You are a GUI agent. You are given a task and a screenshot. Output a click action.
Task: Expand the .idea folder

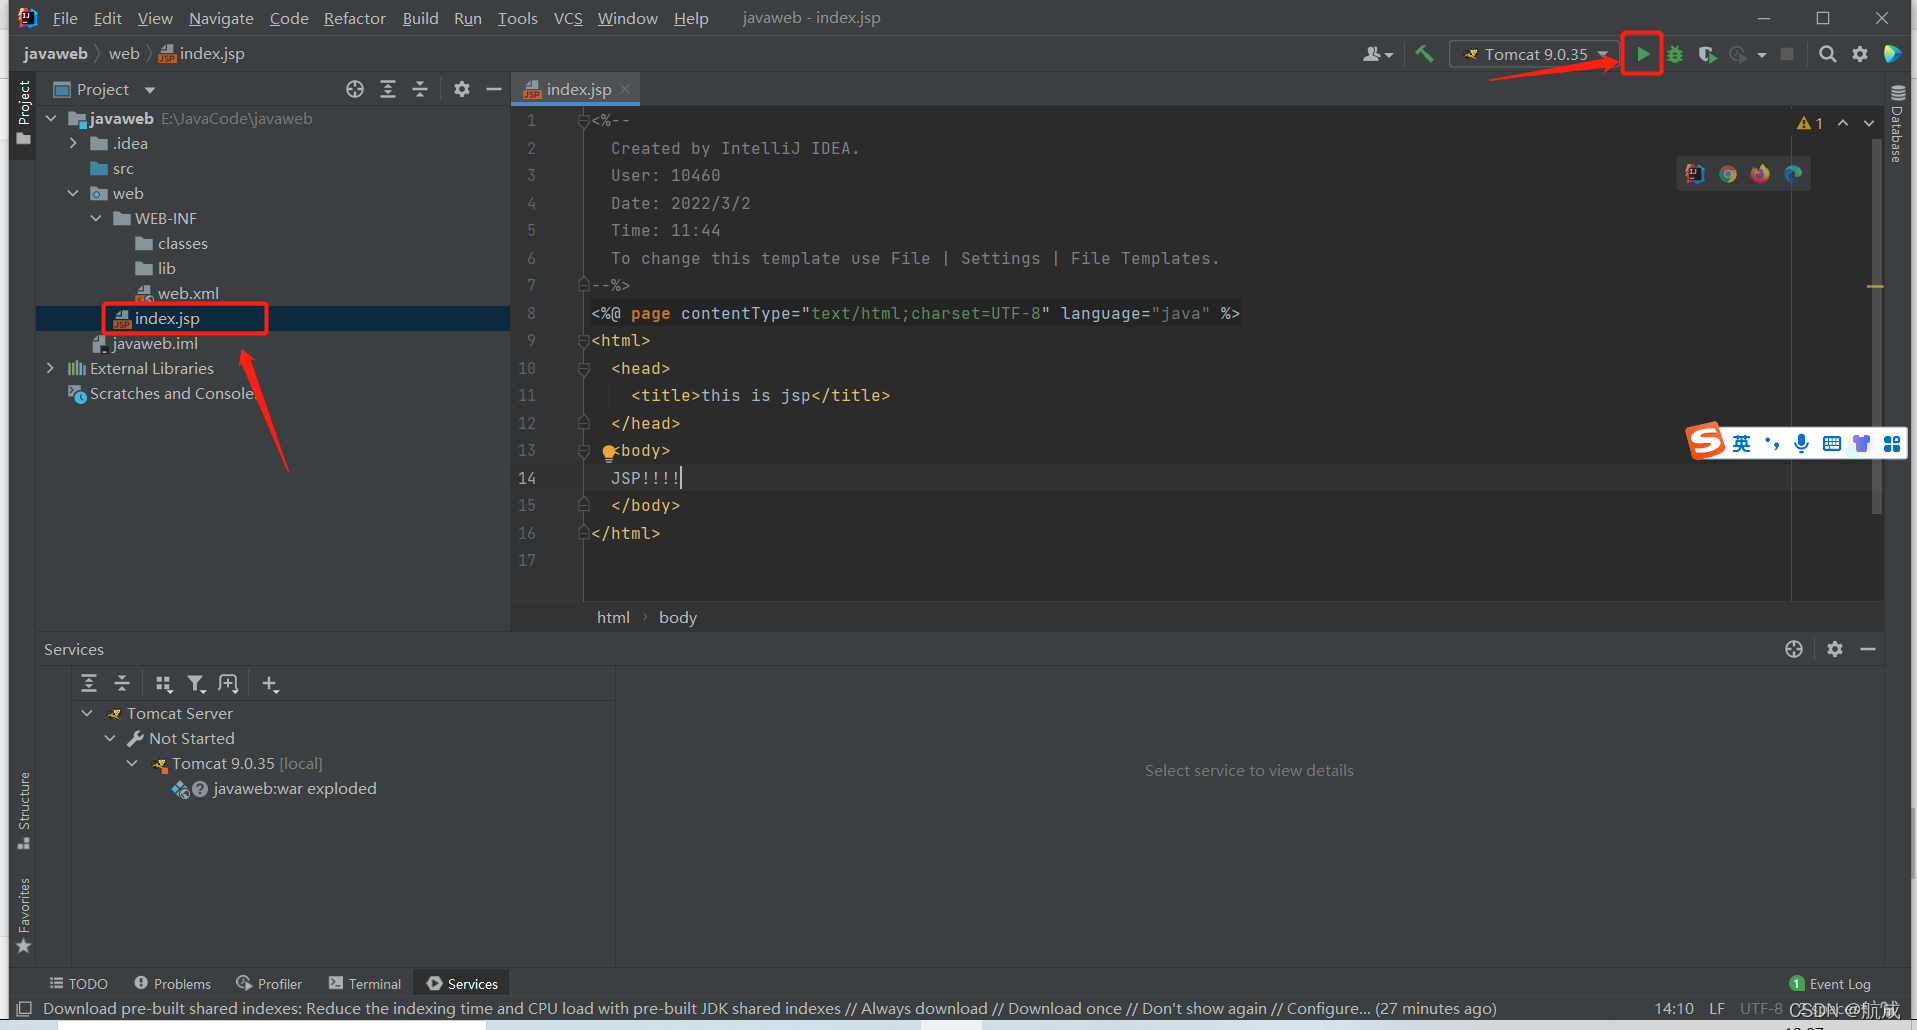pyautogui.click(x=73, y=143)
